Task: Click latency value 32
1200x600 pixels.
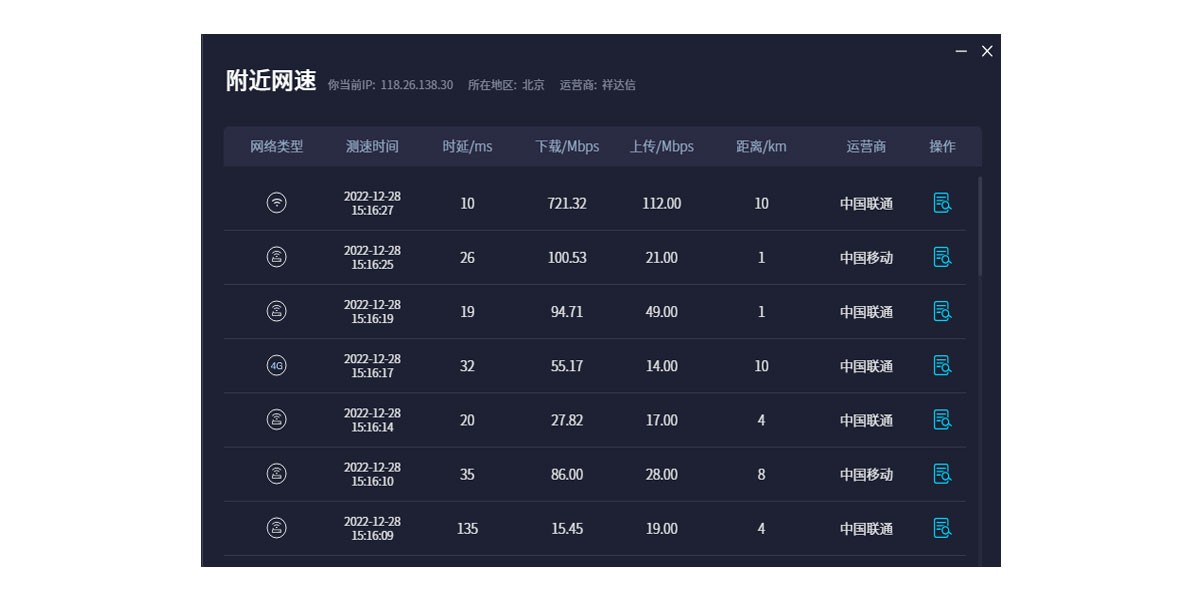Action: coord(467,365)
